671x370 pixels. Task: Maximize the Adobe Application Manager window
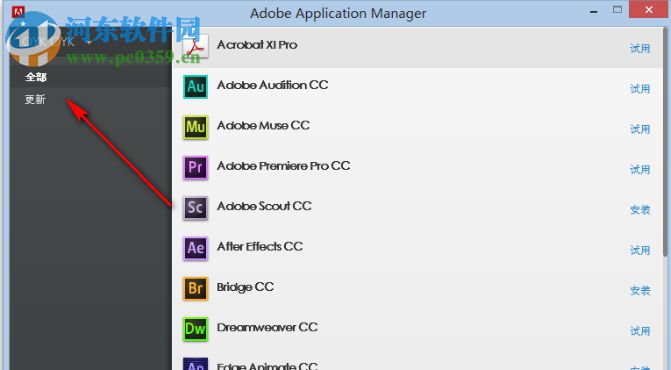617,10
